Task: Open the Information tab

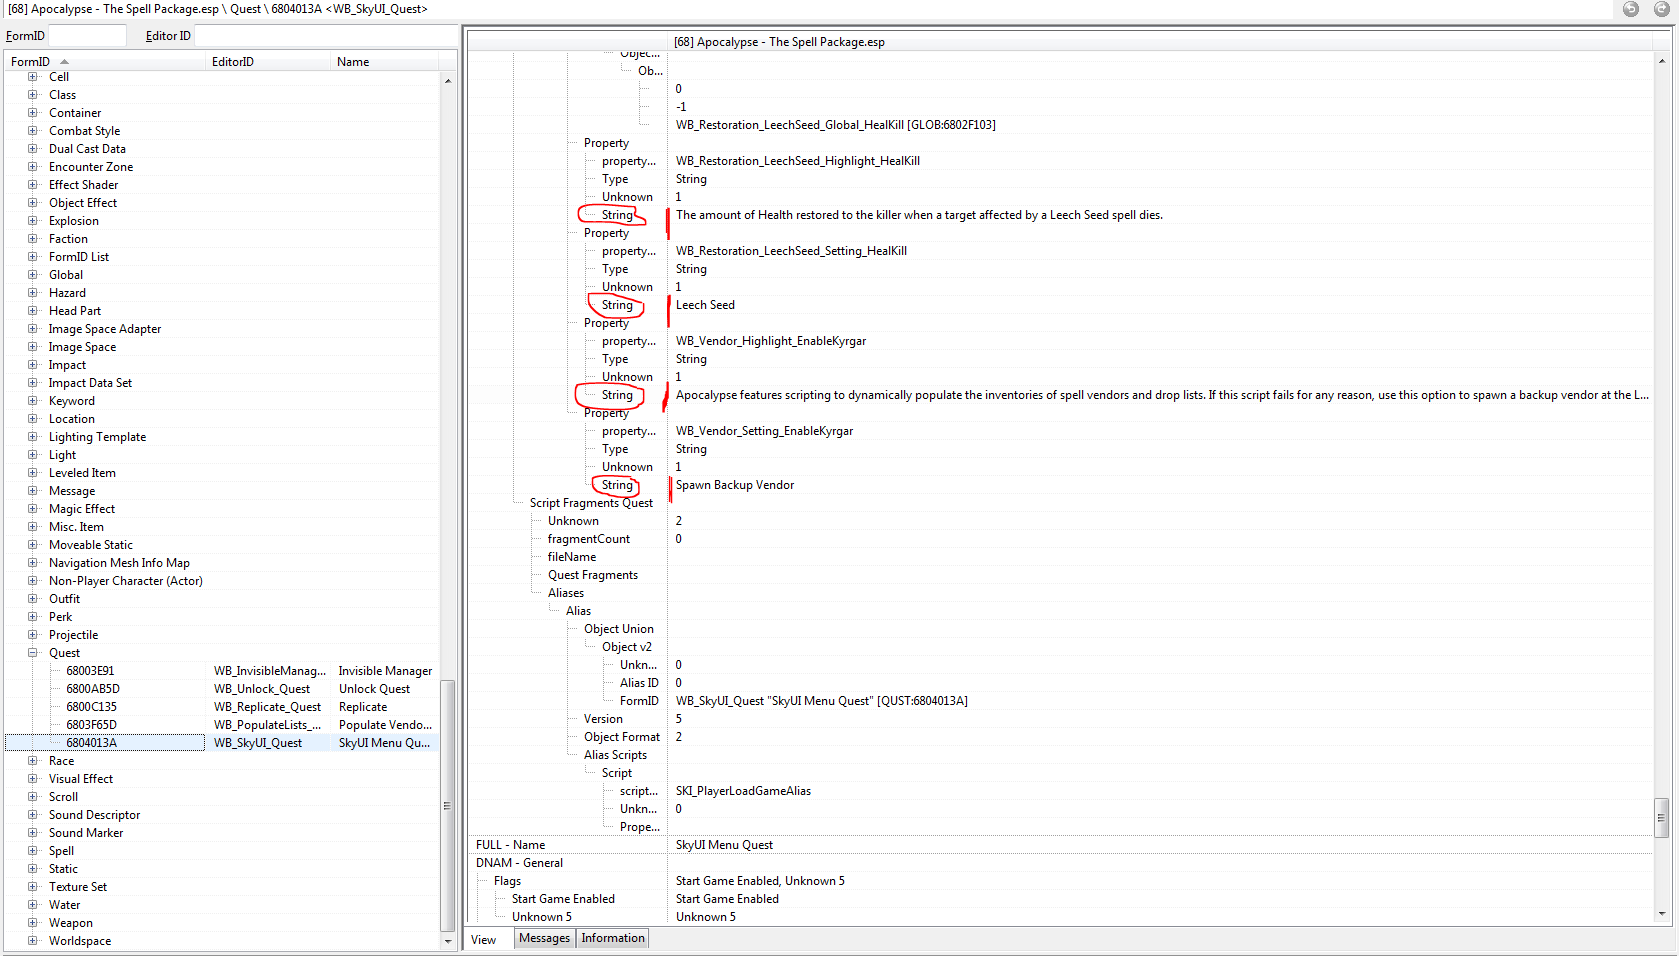Action: tap(612, 938)
